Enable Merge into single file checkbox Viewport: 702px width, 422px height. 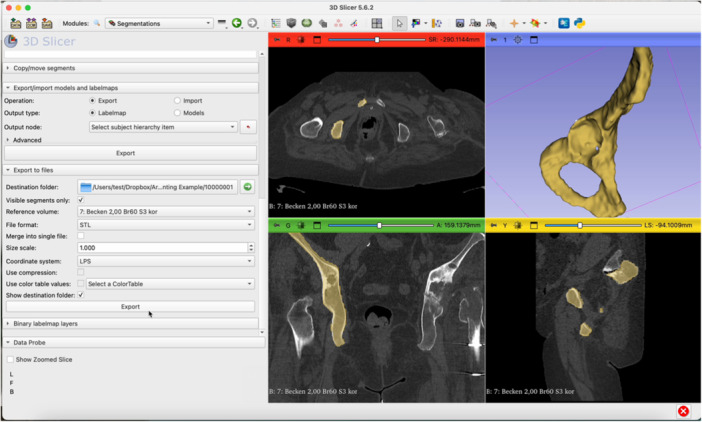click(81, 236)
